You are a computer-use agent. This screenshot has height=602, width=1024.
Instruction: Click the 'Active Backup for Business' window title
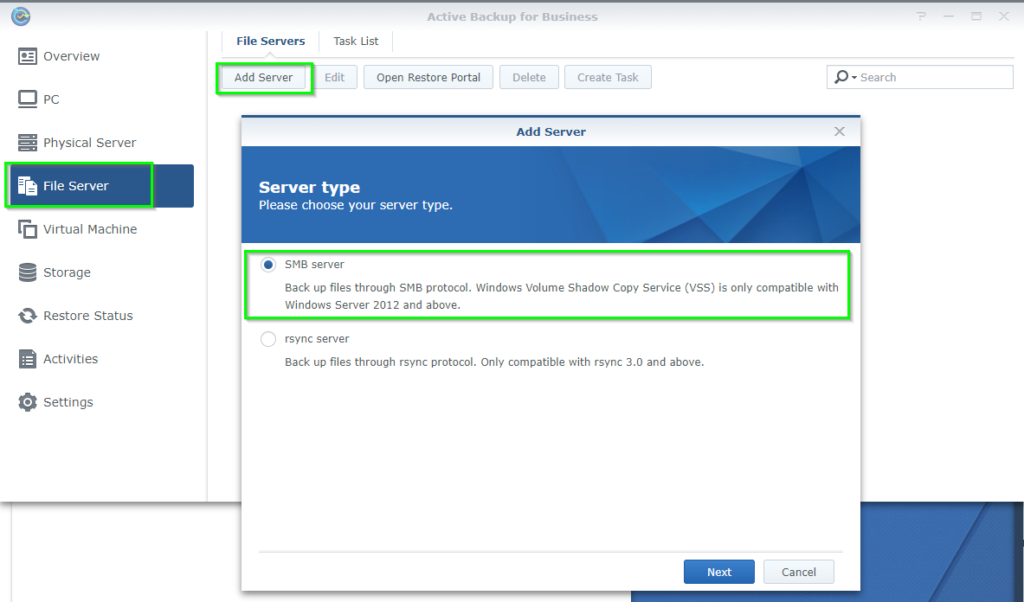(513, 17)
